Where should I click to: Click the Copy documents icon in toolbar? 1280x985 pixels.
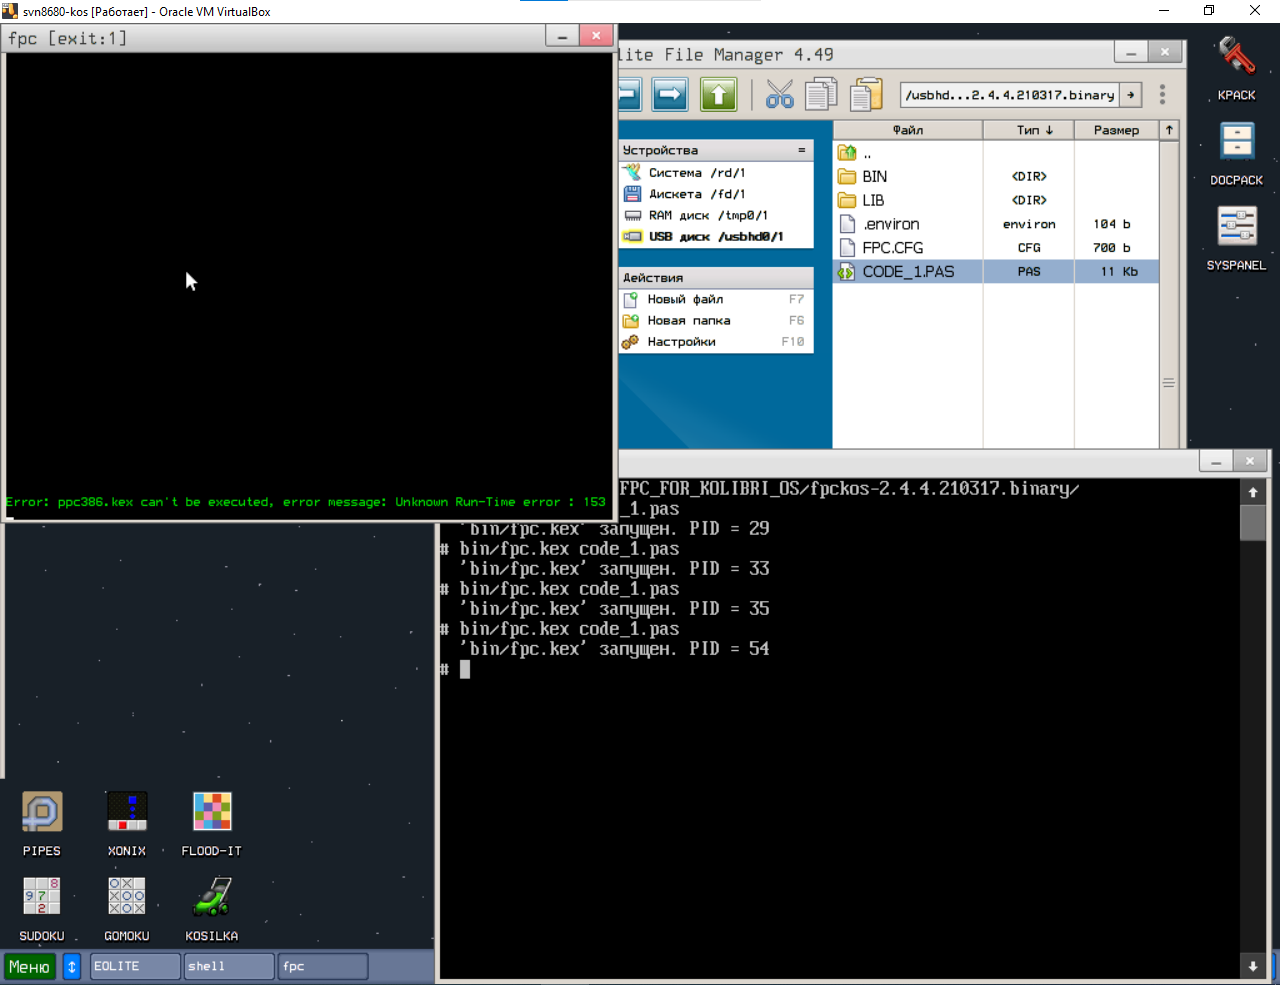(821, 95)
